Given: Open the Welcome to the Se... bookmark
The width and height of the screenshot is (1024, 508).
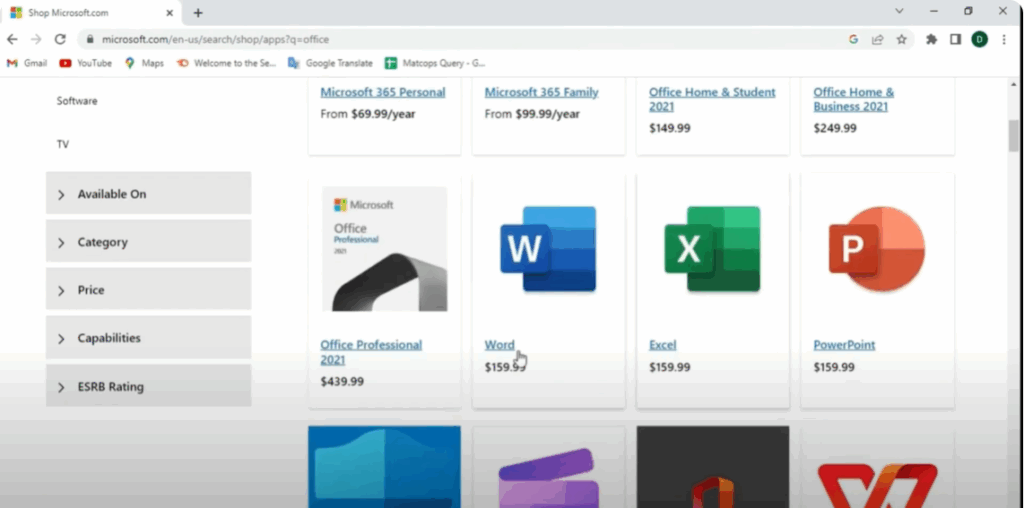Looking at the screenshot, I should [x=227, y=63].
